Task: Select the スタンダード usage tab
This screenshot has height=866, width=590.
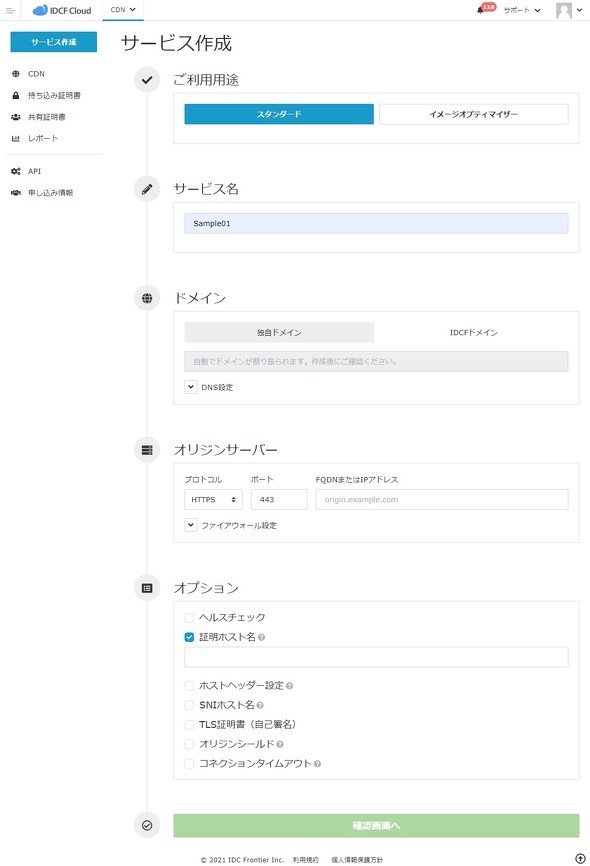Action: tap(279, 114)
